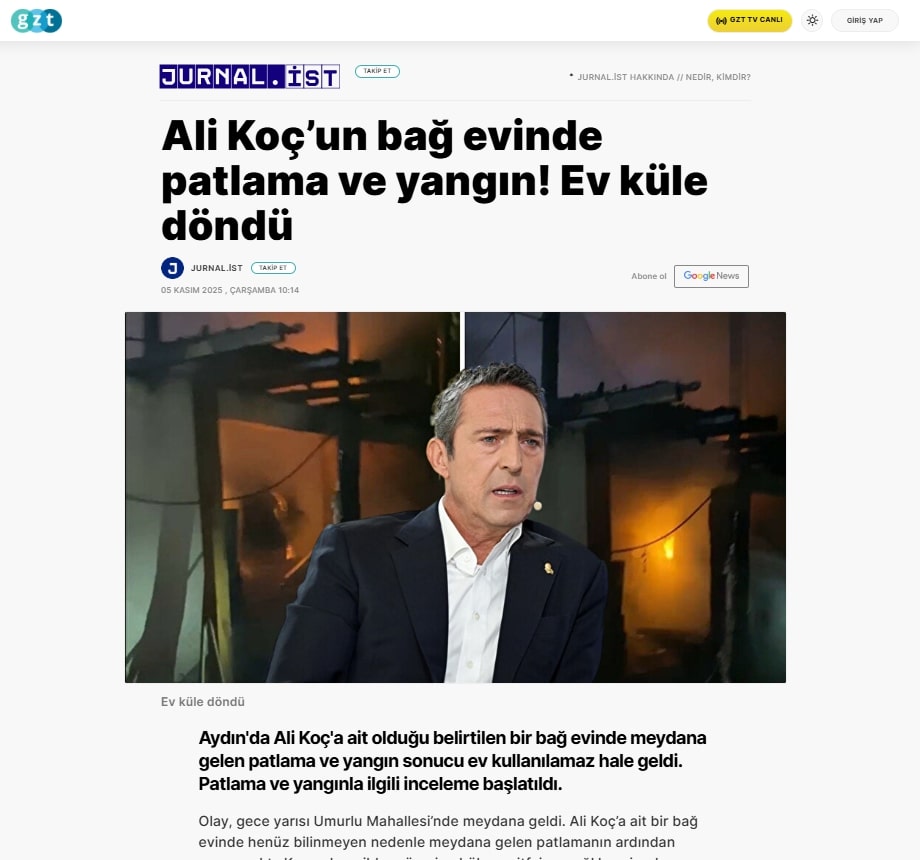Follow via TAKİP ET next to banner logo

coord(377,71)
